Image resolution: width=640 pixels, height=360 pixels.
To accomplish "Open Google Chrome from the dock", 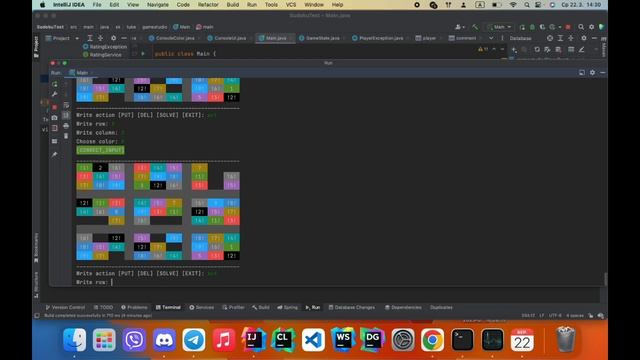I will (x=432, y=340).
